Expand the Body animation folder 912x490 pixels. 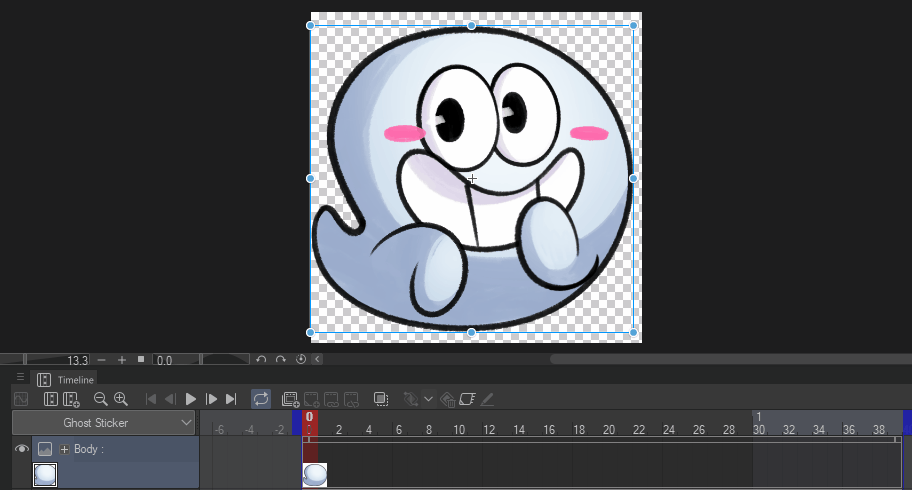coord(65,450)
